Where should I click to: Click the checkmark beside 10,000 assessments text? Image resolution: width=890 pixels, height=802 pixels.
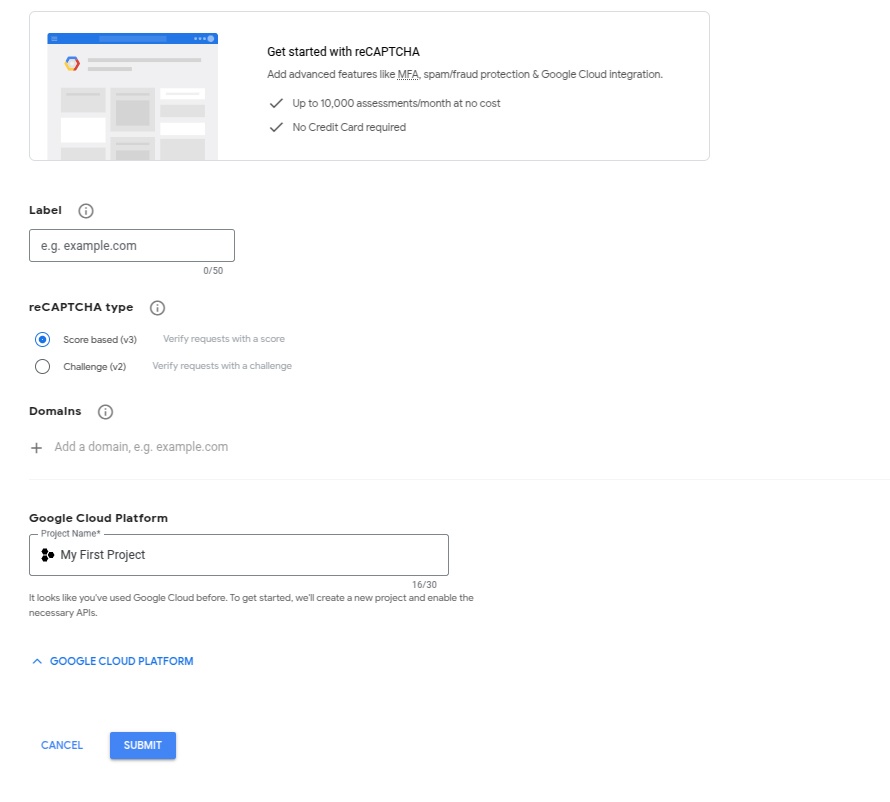point(276,103)
